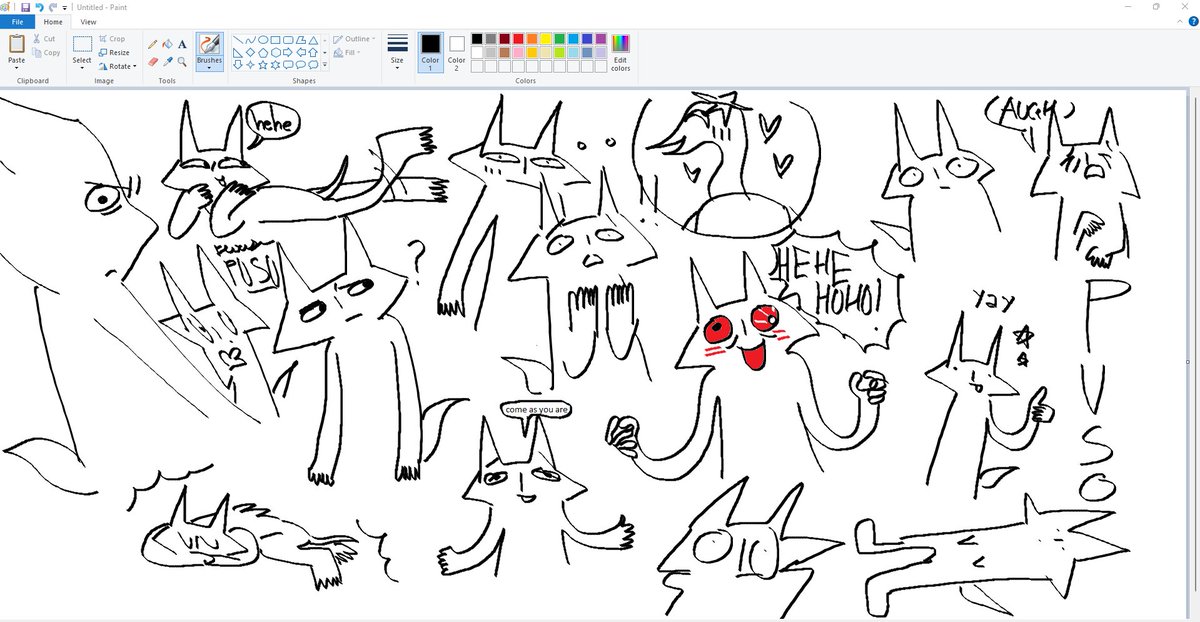Switch to the View ribbon tab
The height and width of the screenshot is (622, 1200).
tap(88, 22)
